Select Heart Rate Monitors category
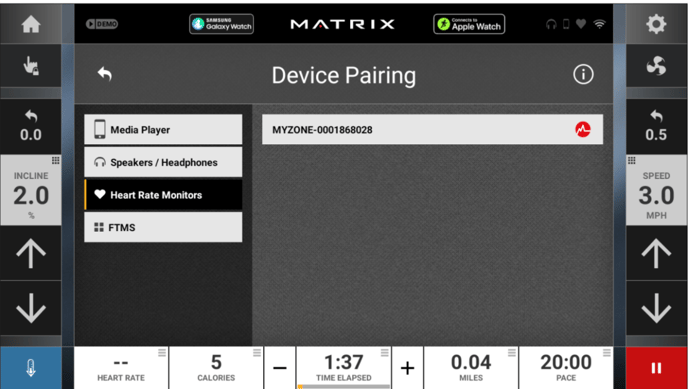The image size is (688, 389). point(163,195)
